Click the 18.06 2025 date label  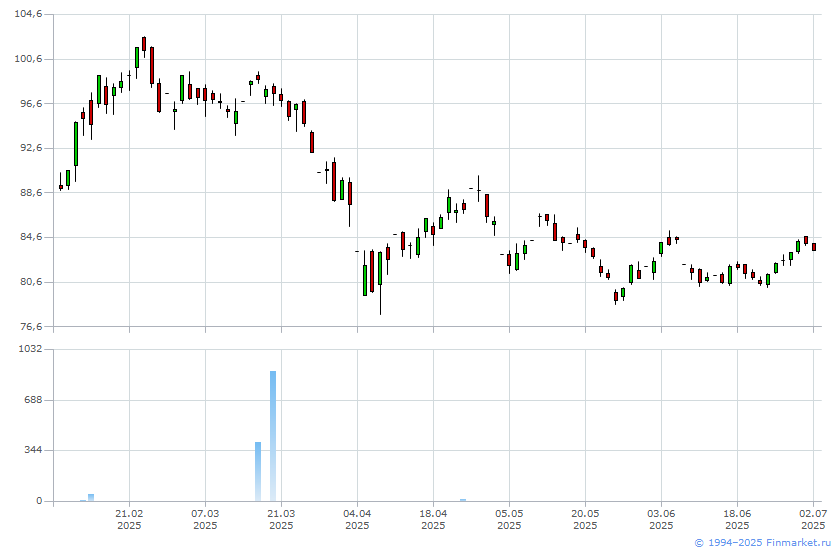tap(737, 519)
